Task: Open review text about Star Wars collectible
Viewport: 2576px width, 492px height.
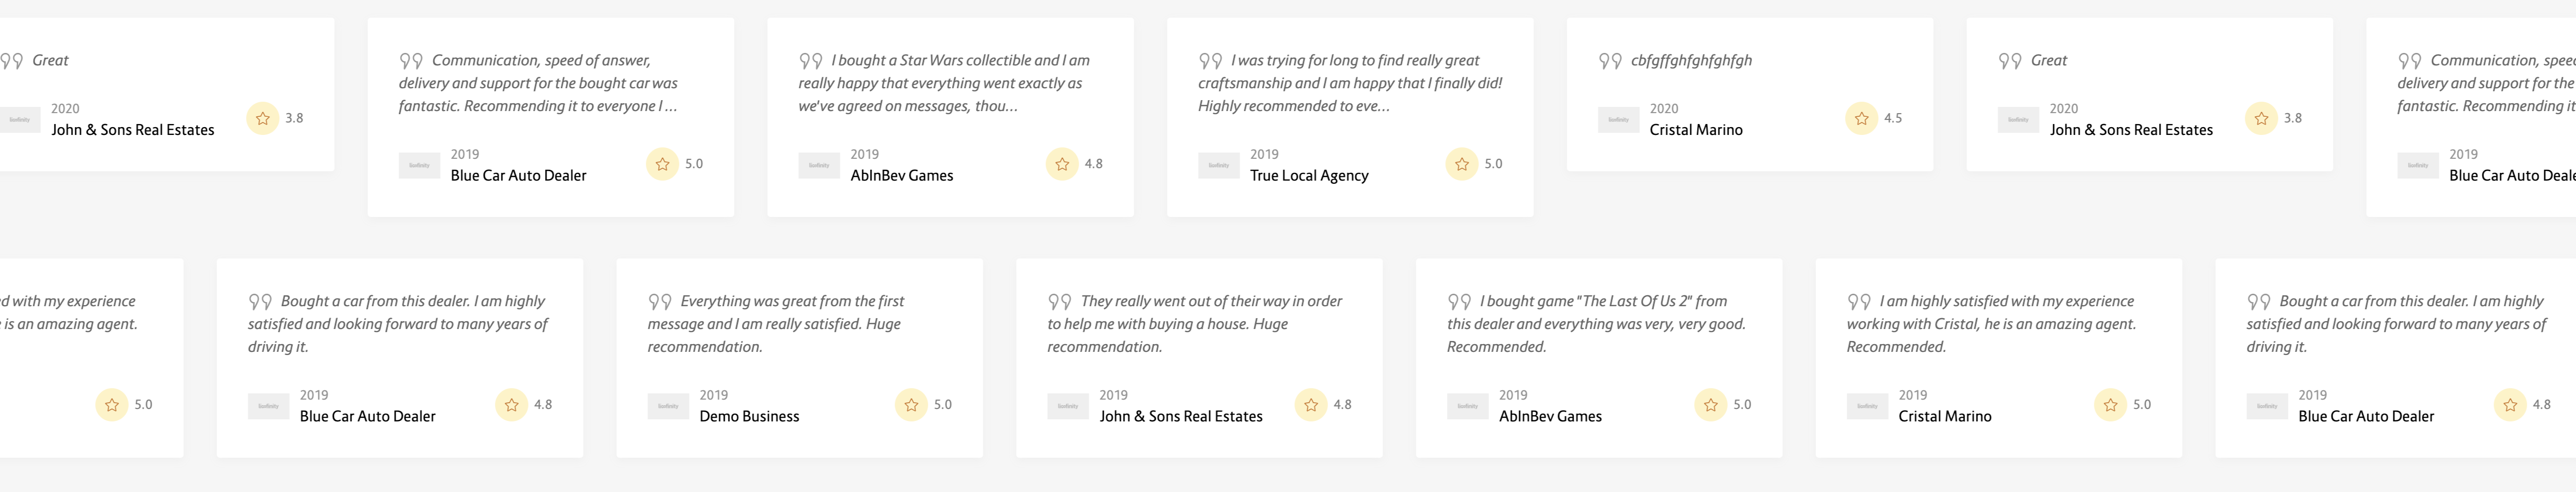Action: click(x=944, y=83)
